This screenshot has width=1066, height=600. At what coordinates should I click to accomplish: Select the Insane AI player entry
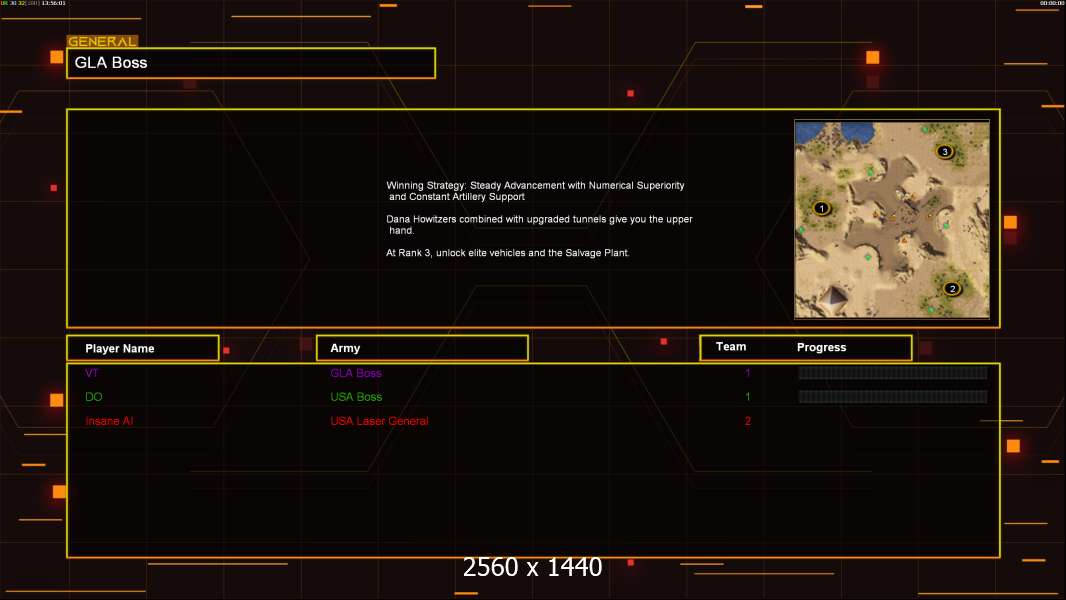click(109, 421)
